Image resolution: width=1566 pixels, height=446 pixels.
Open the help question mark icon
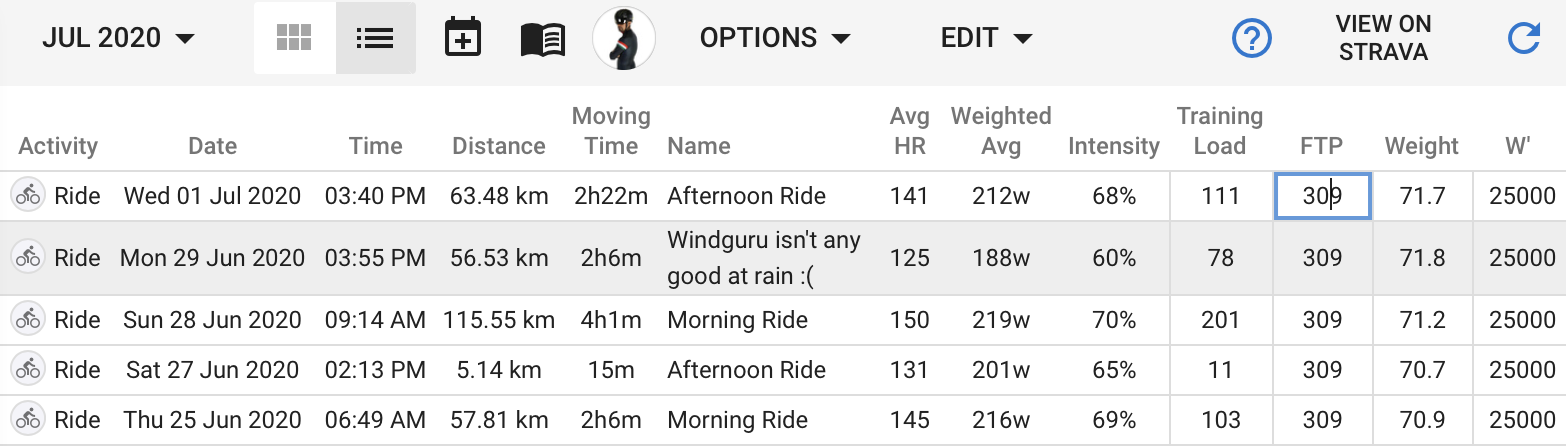click(1251, 38)
